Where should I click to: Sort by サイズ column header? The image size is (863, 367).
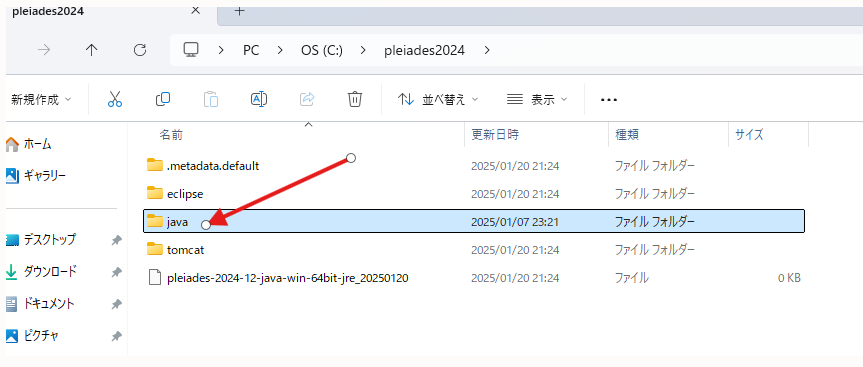pos(749,134)
